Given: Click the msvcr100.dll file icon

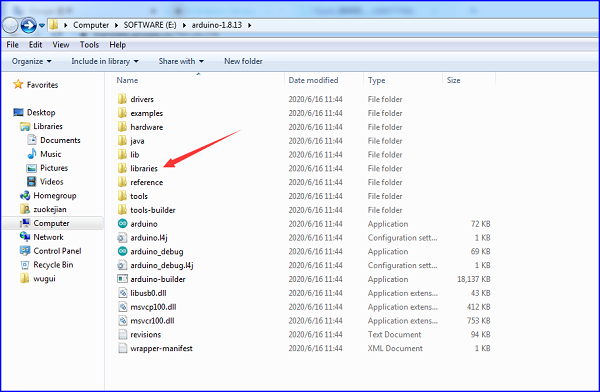Looking at the screenshot, I should point(122,320).
